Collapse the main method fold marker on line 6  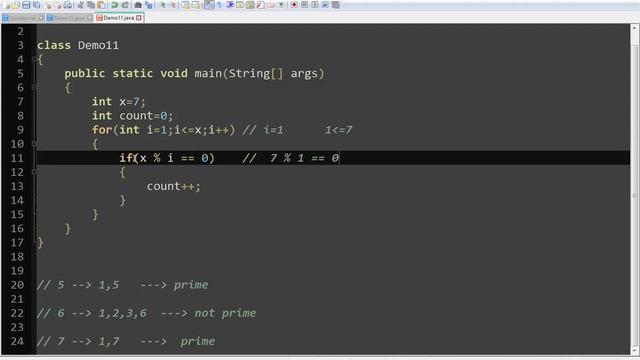(34, 87)
